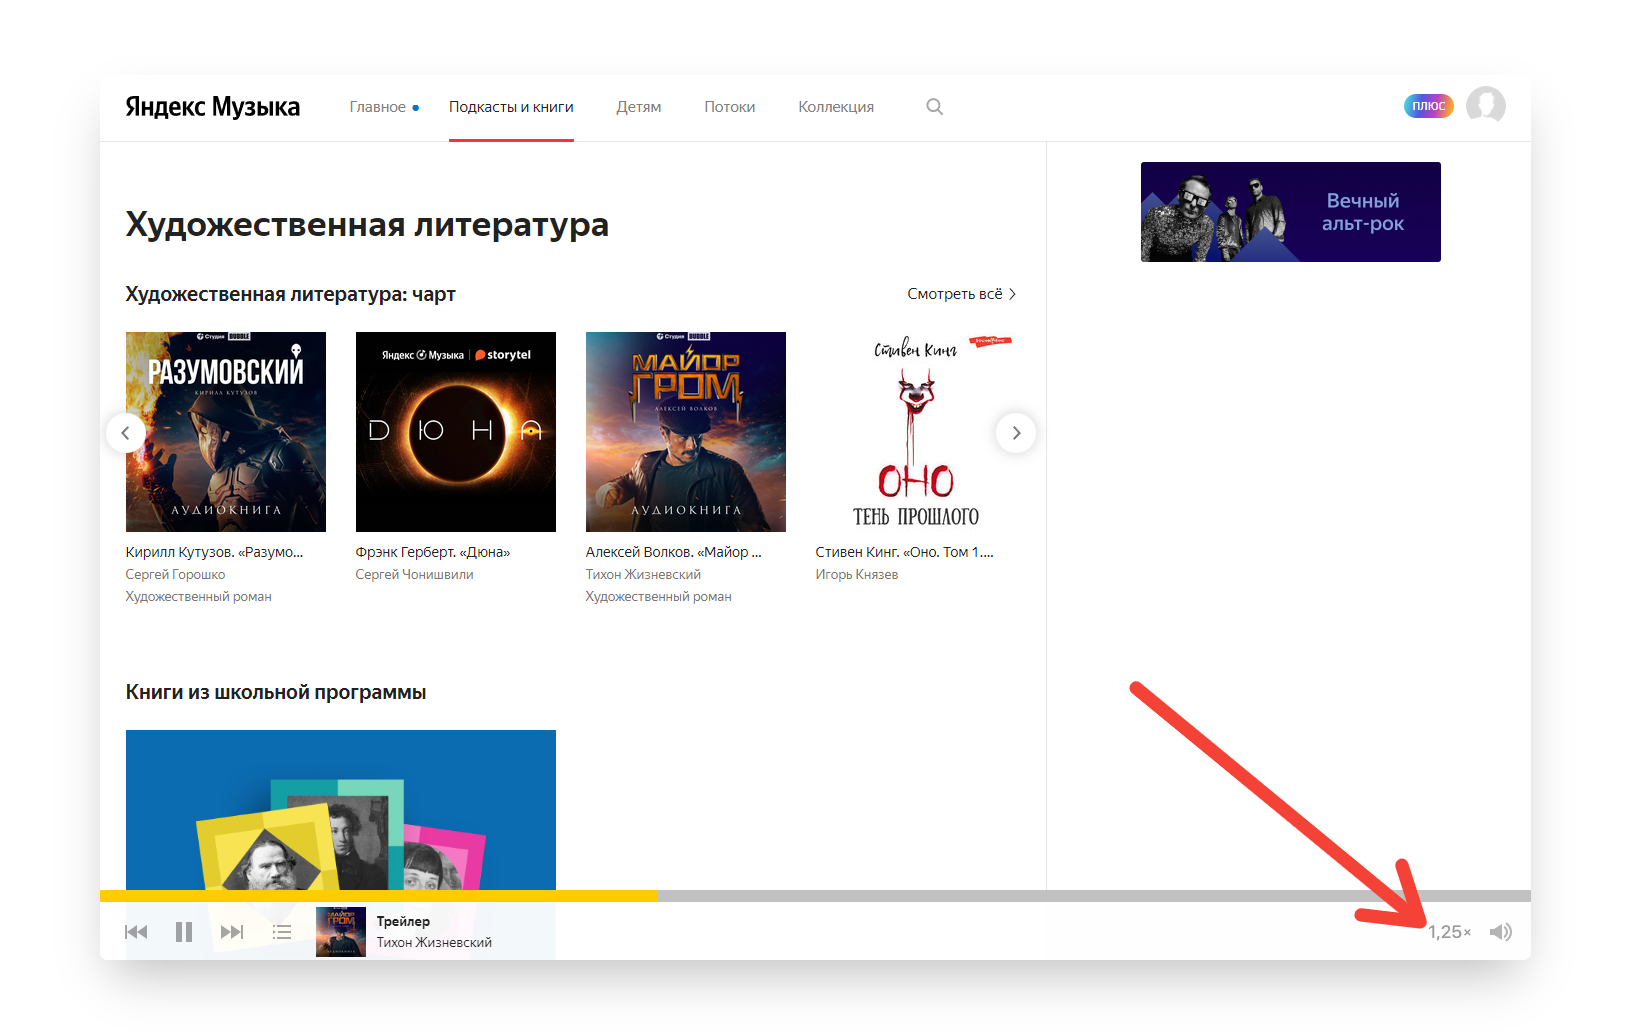The image size is (1631, 1035).
Task: Open the Оно. Тень прошлого cover
Action: pyautogui.click(x=916, y=432)
